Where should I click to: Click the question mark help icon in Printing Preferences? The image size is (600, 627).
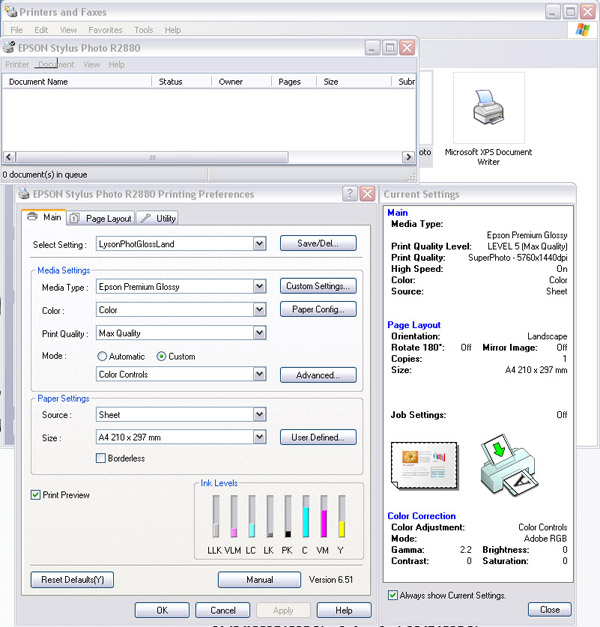[x=350, y=194]
